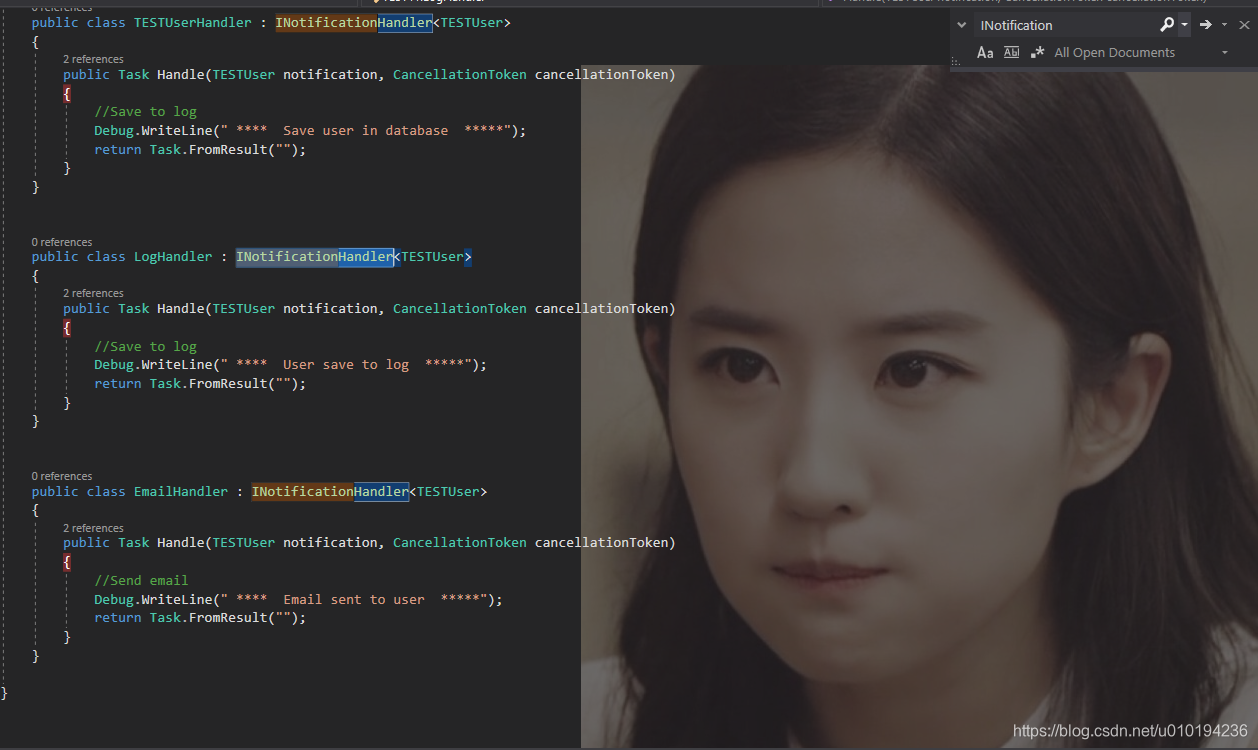Open 0 references above LogHandler class
This screenshot has width=1258, height=750.
tap(62, 242)
